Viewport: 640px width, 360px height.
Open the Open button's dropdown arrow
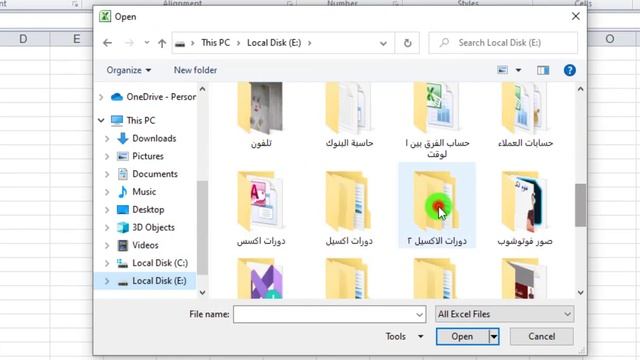494,337
